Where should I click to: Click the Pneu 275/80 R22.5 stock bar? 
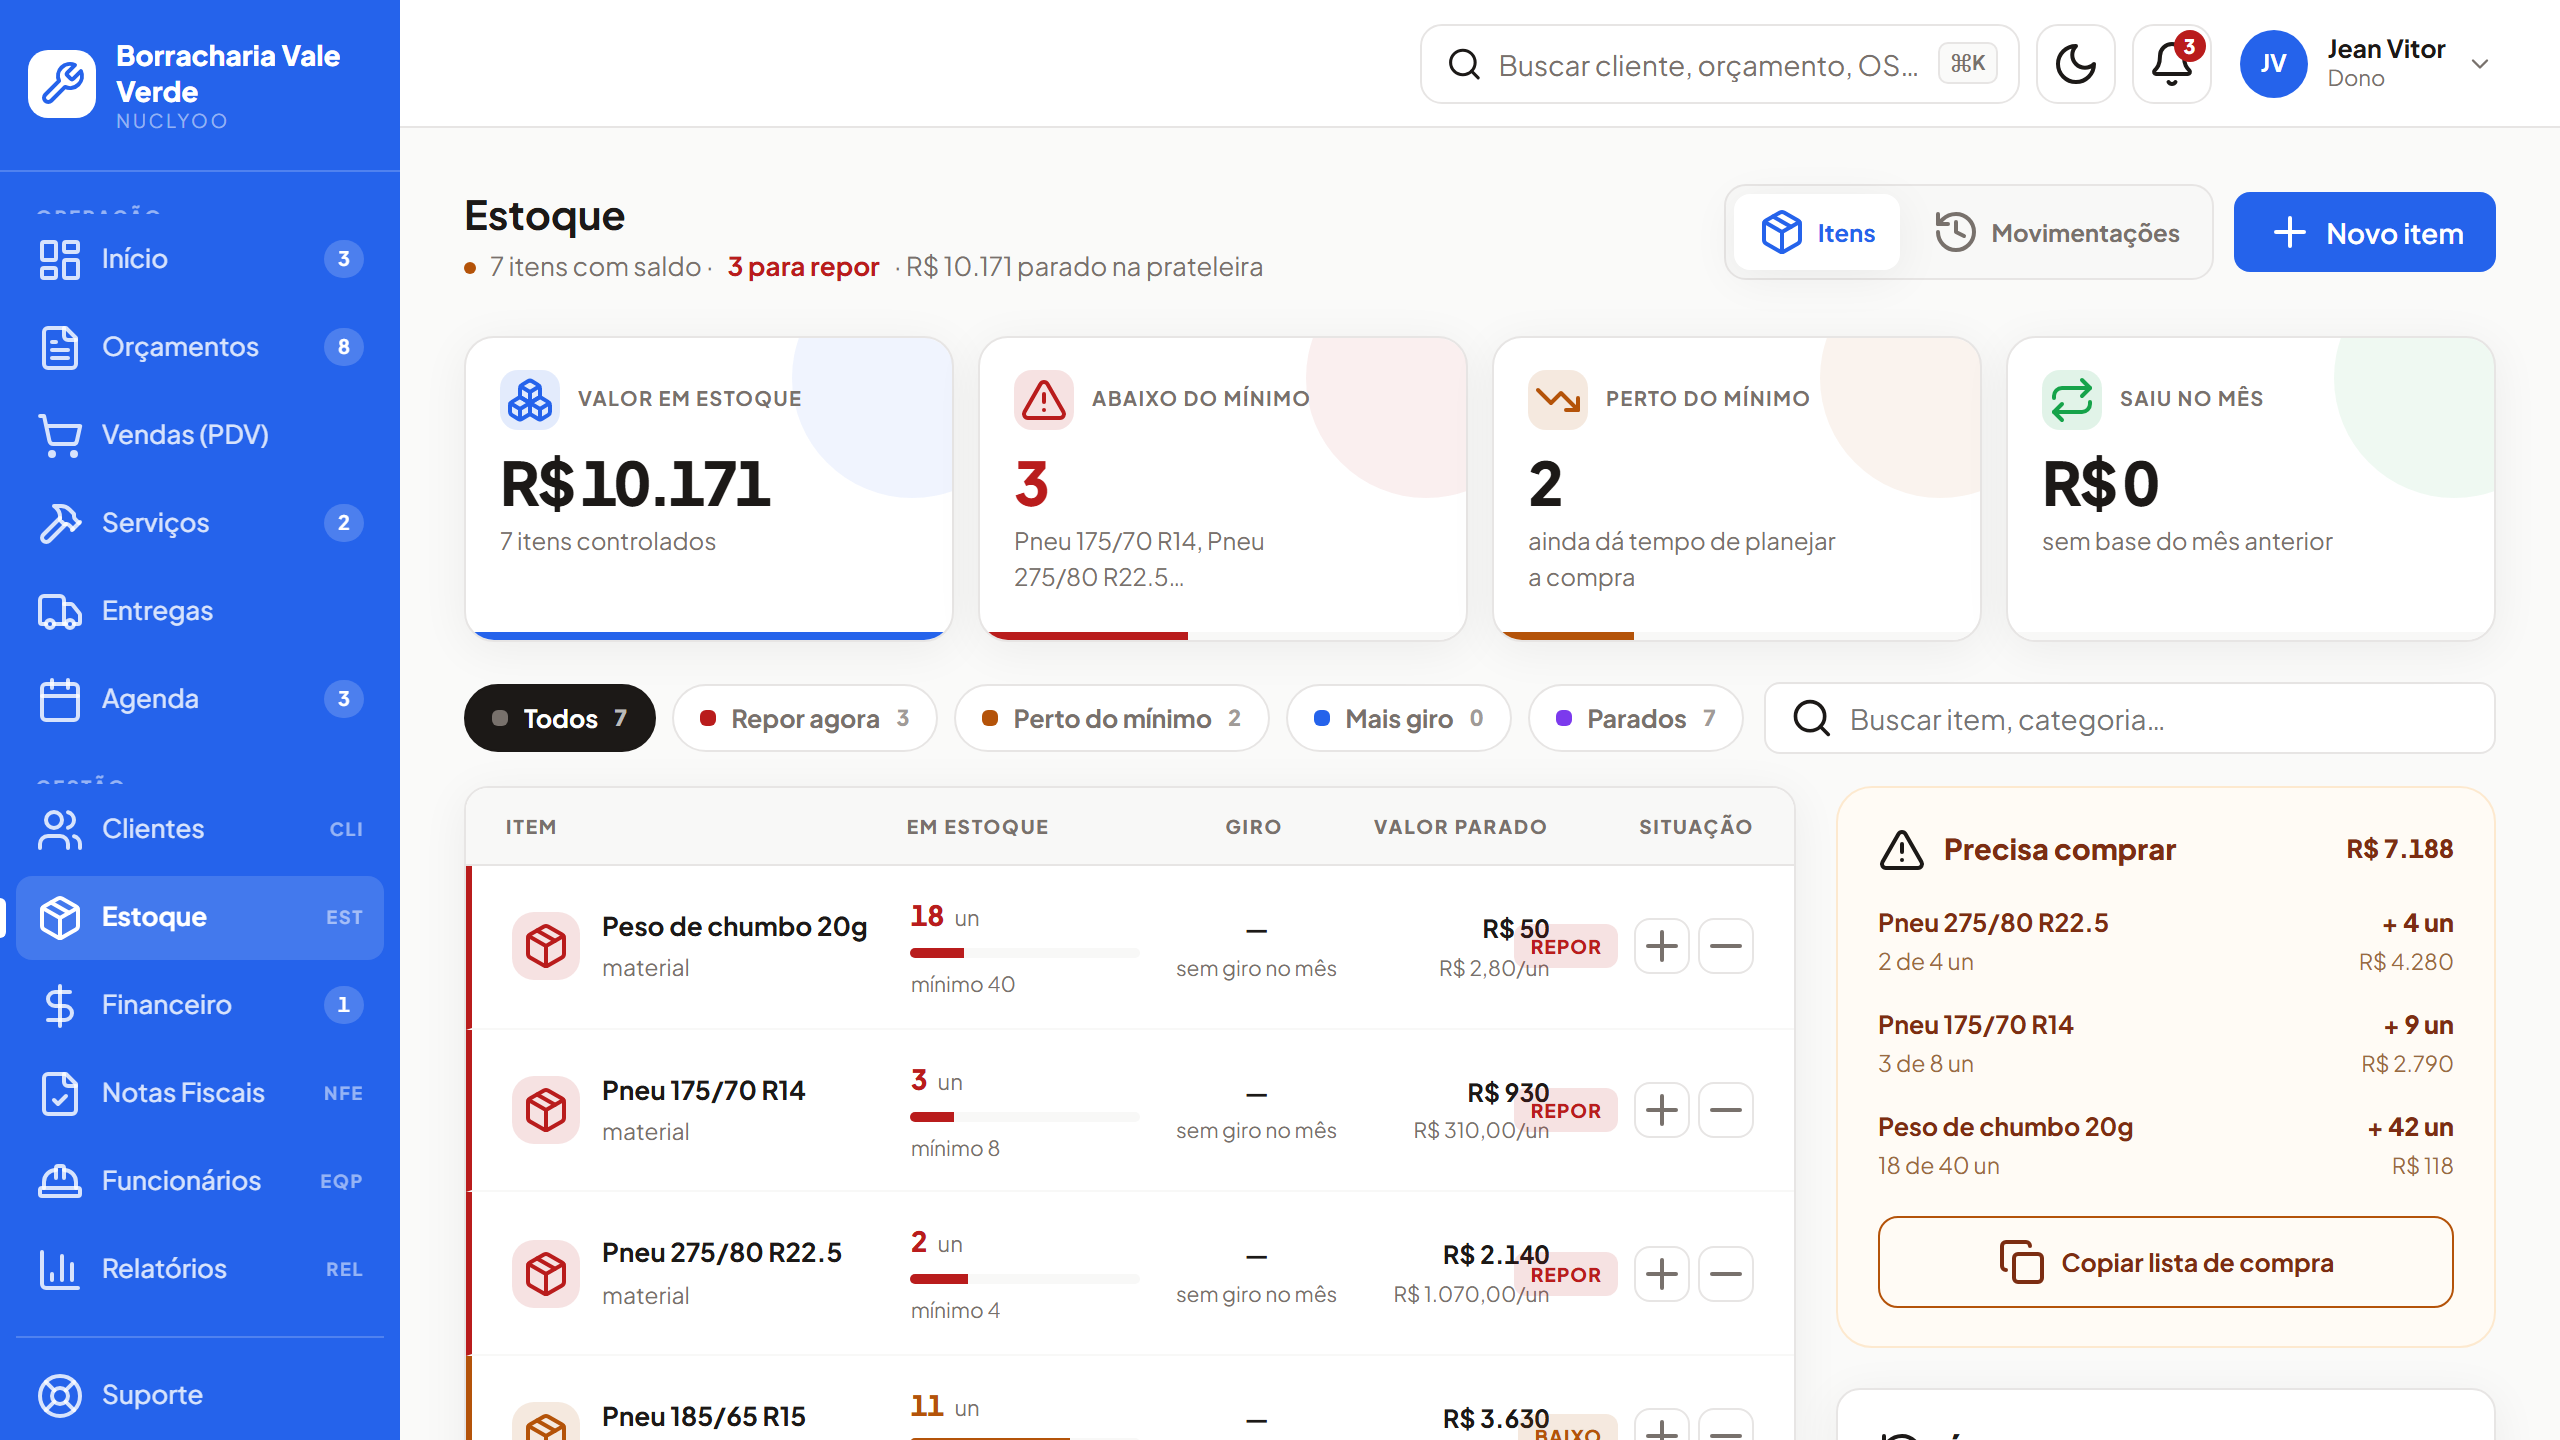click(x=1024, y=1279)
